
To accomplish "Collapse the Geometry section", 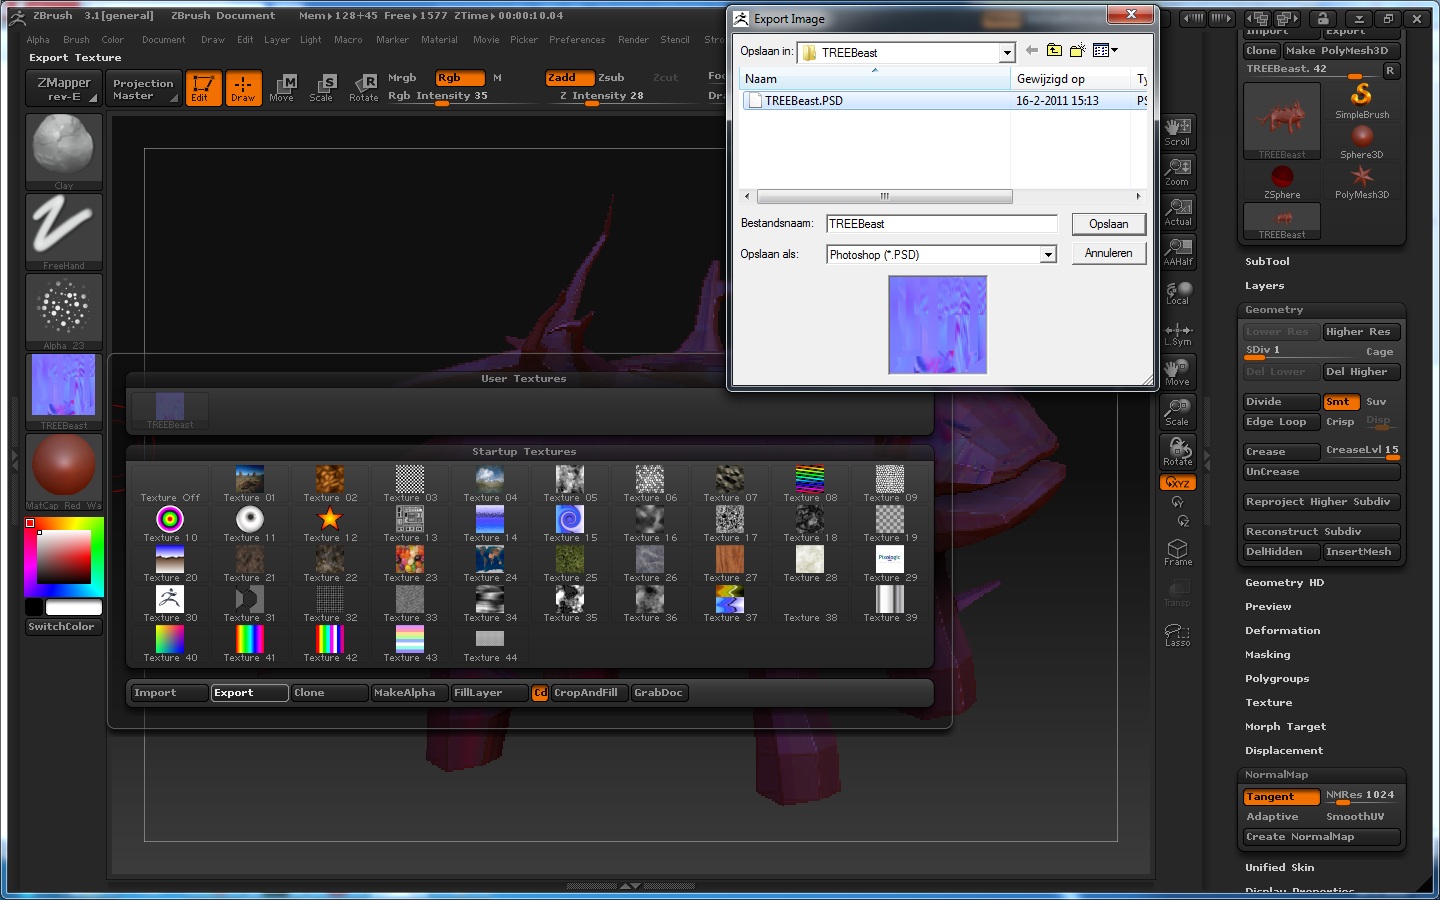I will tap(1273, 310).
